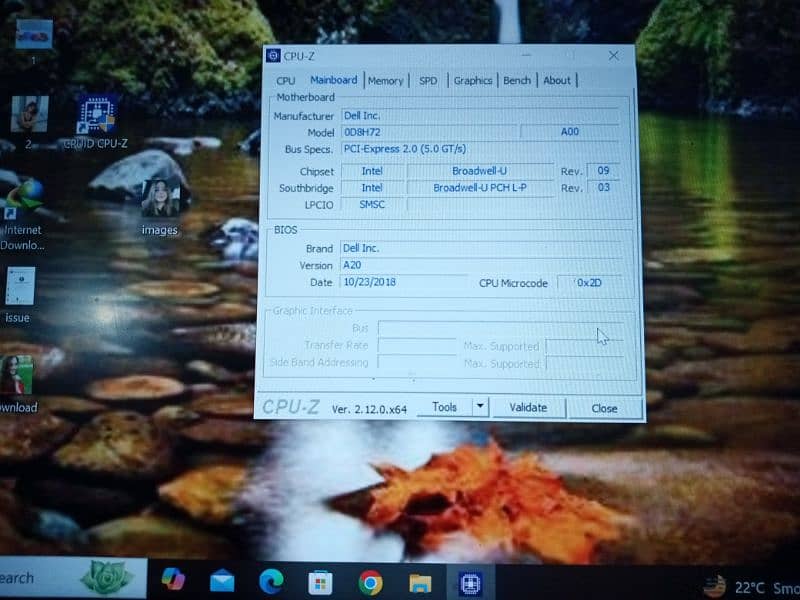Open the 'issue' file on the desktop

(19, 288)
